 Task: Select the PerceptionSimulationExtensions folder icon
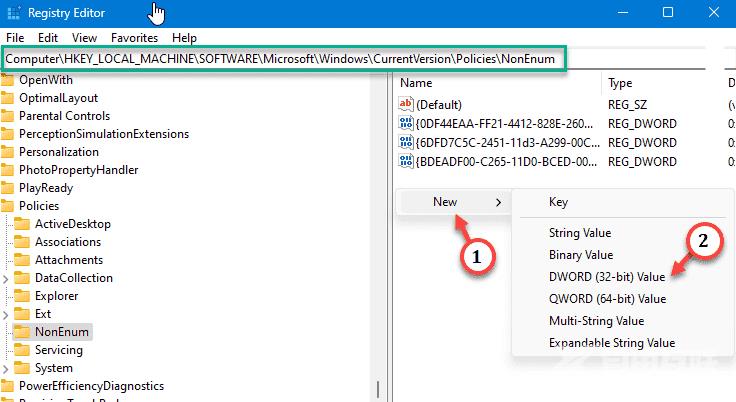tap(7, 134)
